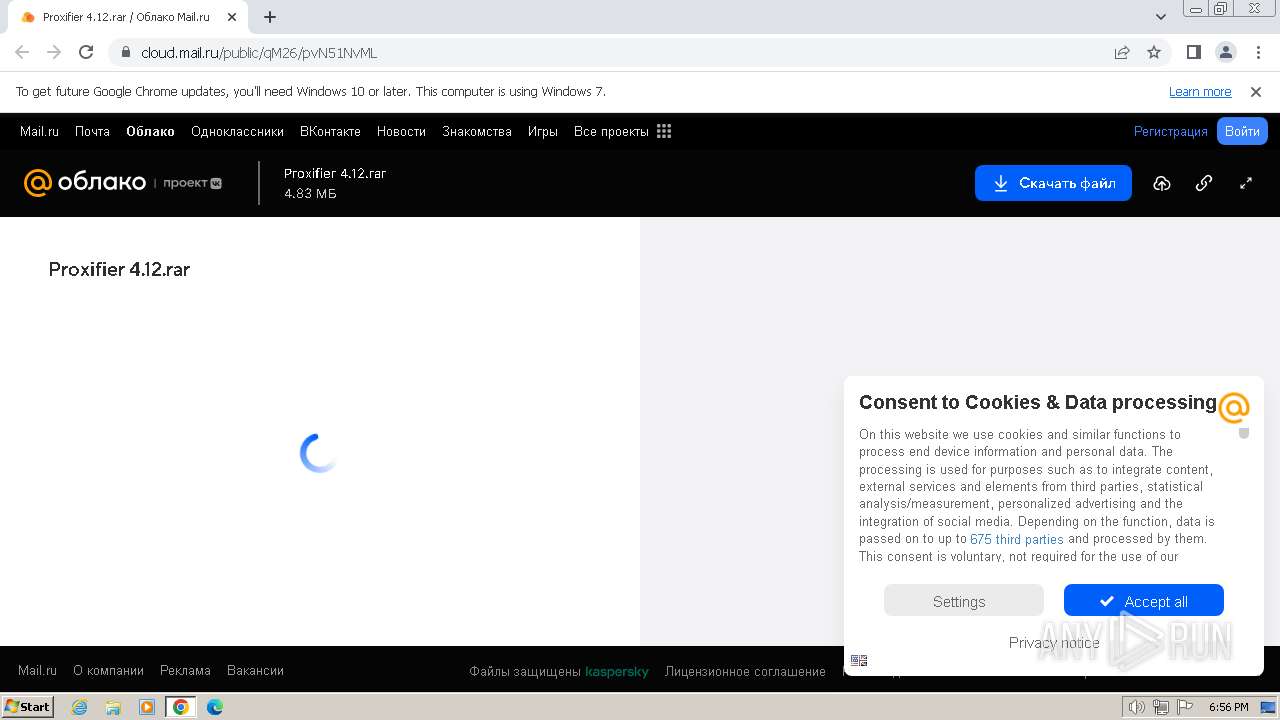1280x720 pixels.
Task: Click the small icon at cookie dialog corner
Action: click(859, 660)
